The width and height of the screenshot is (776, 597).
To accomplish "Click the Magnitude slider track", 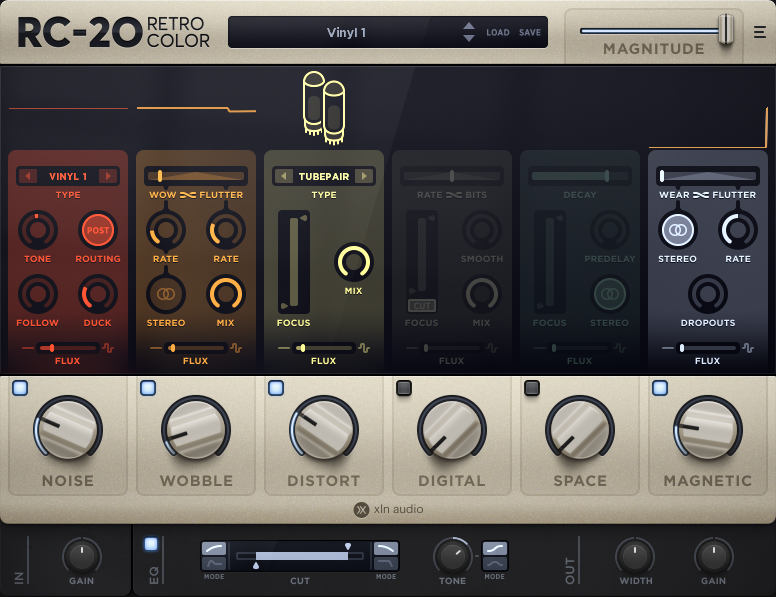I will click(650, 30).
